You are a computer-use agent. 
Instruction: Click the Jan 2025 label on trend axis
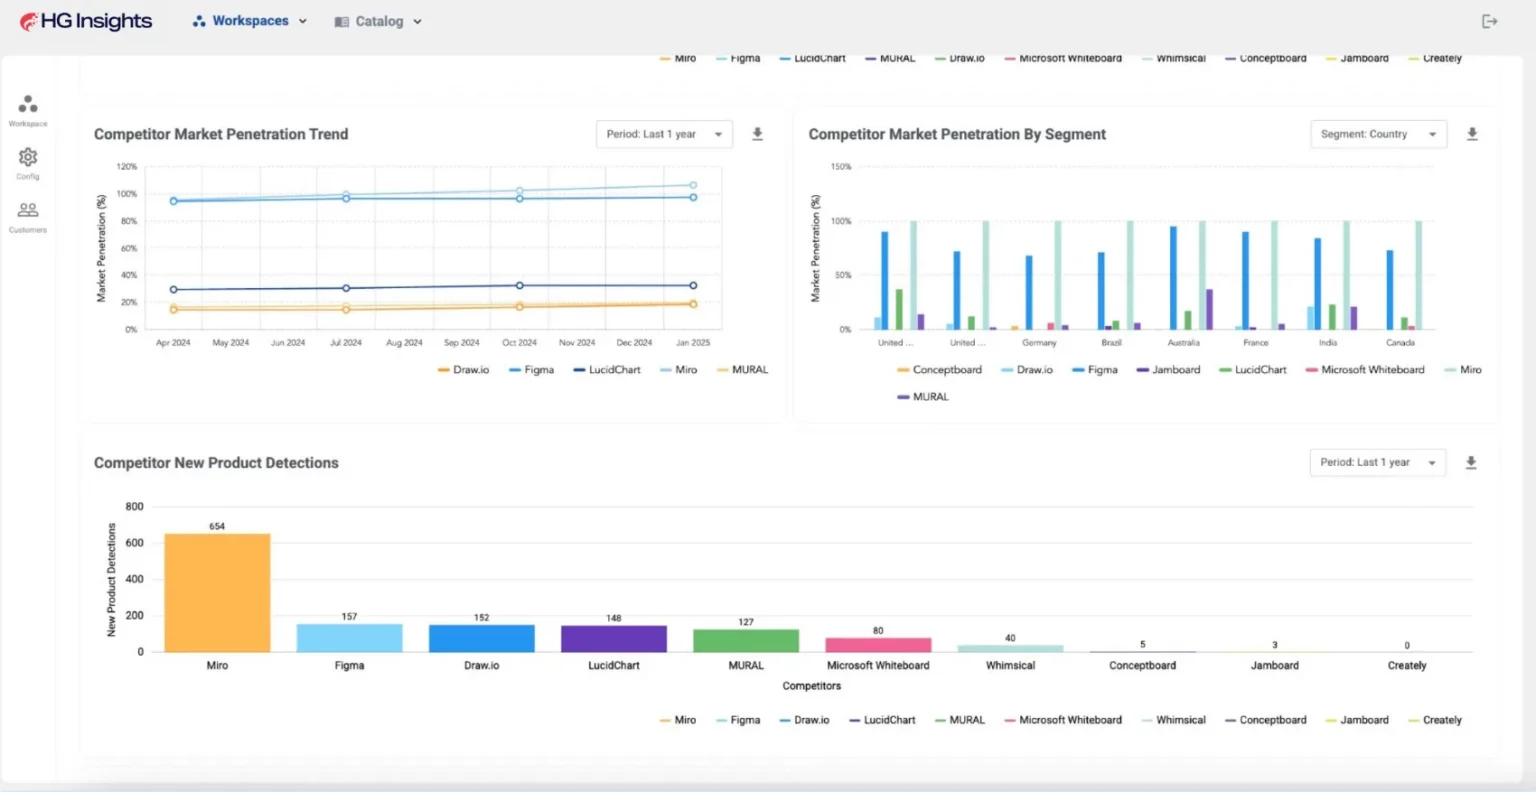click(693, 343)
